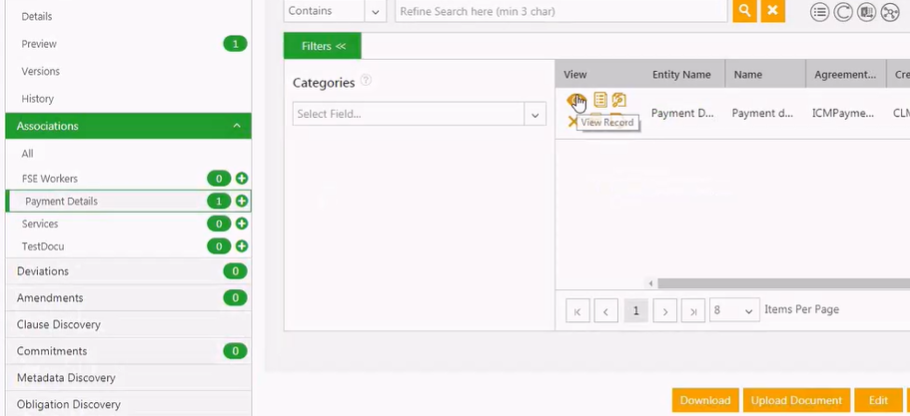Collapse the Associations section
Screen dimensions: 910x416
point(237,126)
